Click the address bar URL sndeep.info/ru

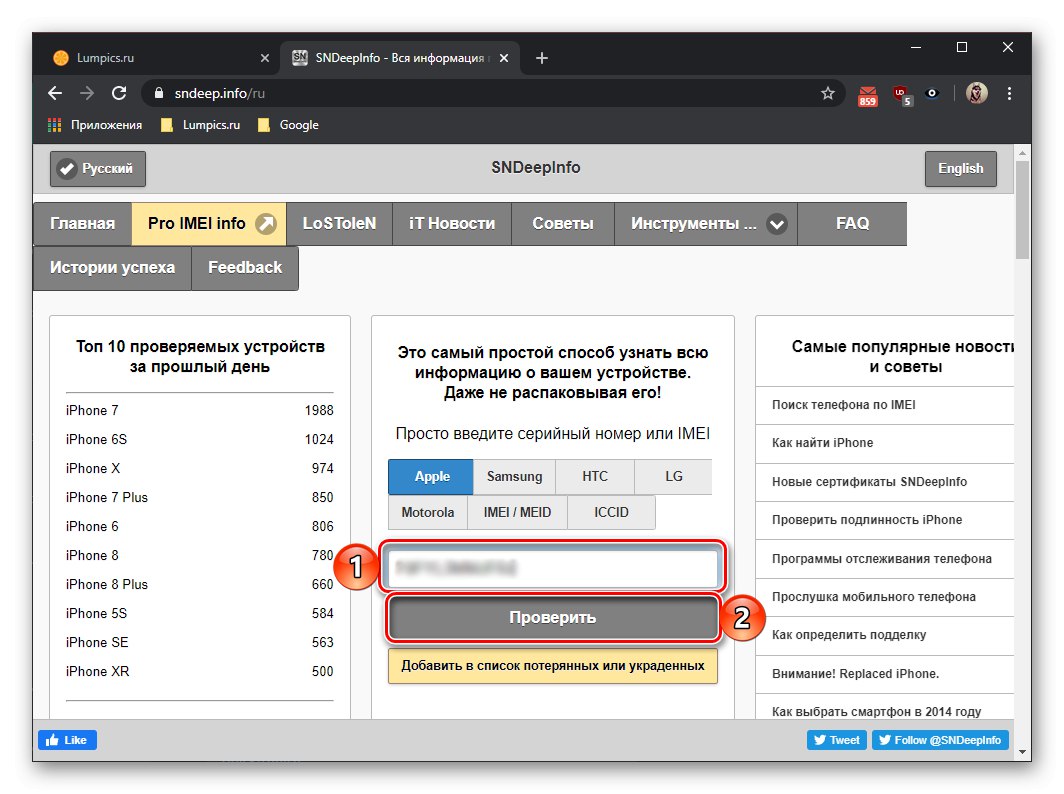[x=219, y=93]
